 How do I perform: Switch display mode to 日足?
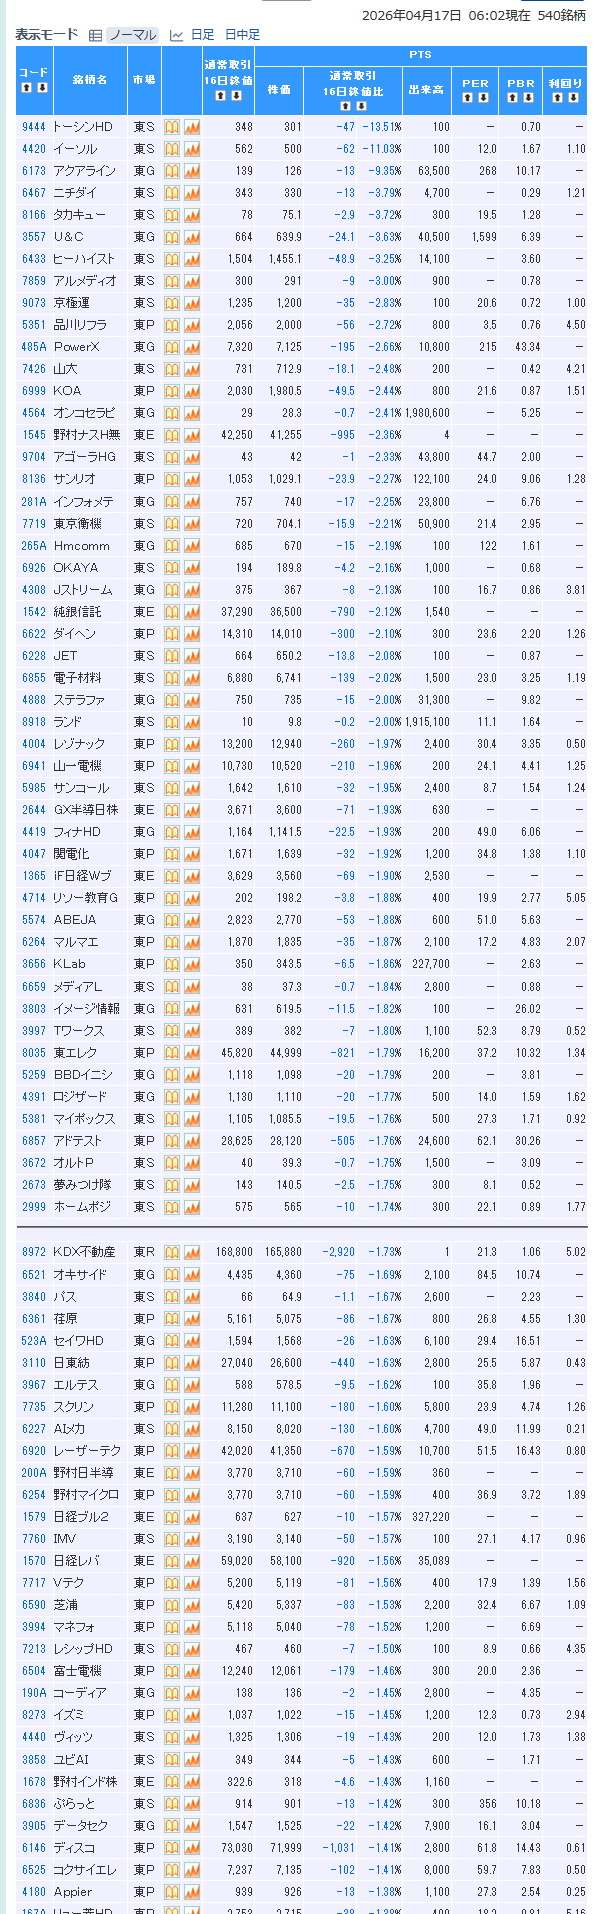pyautogui.click(x=202, y=35)
